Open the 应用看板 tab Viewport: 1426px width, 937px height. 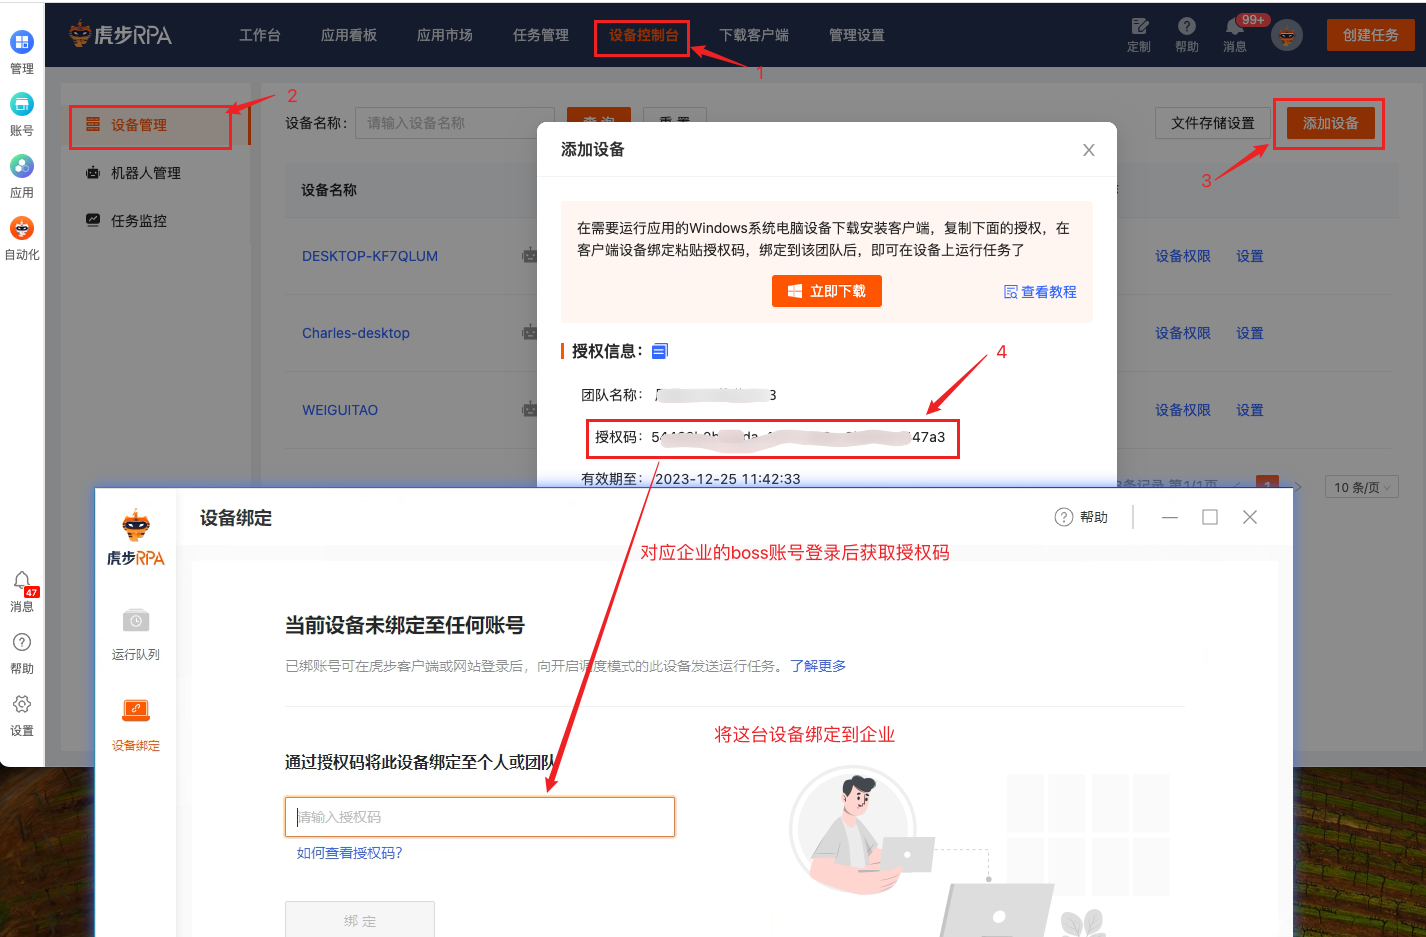(x=349, y=35)
